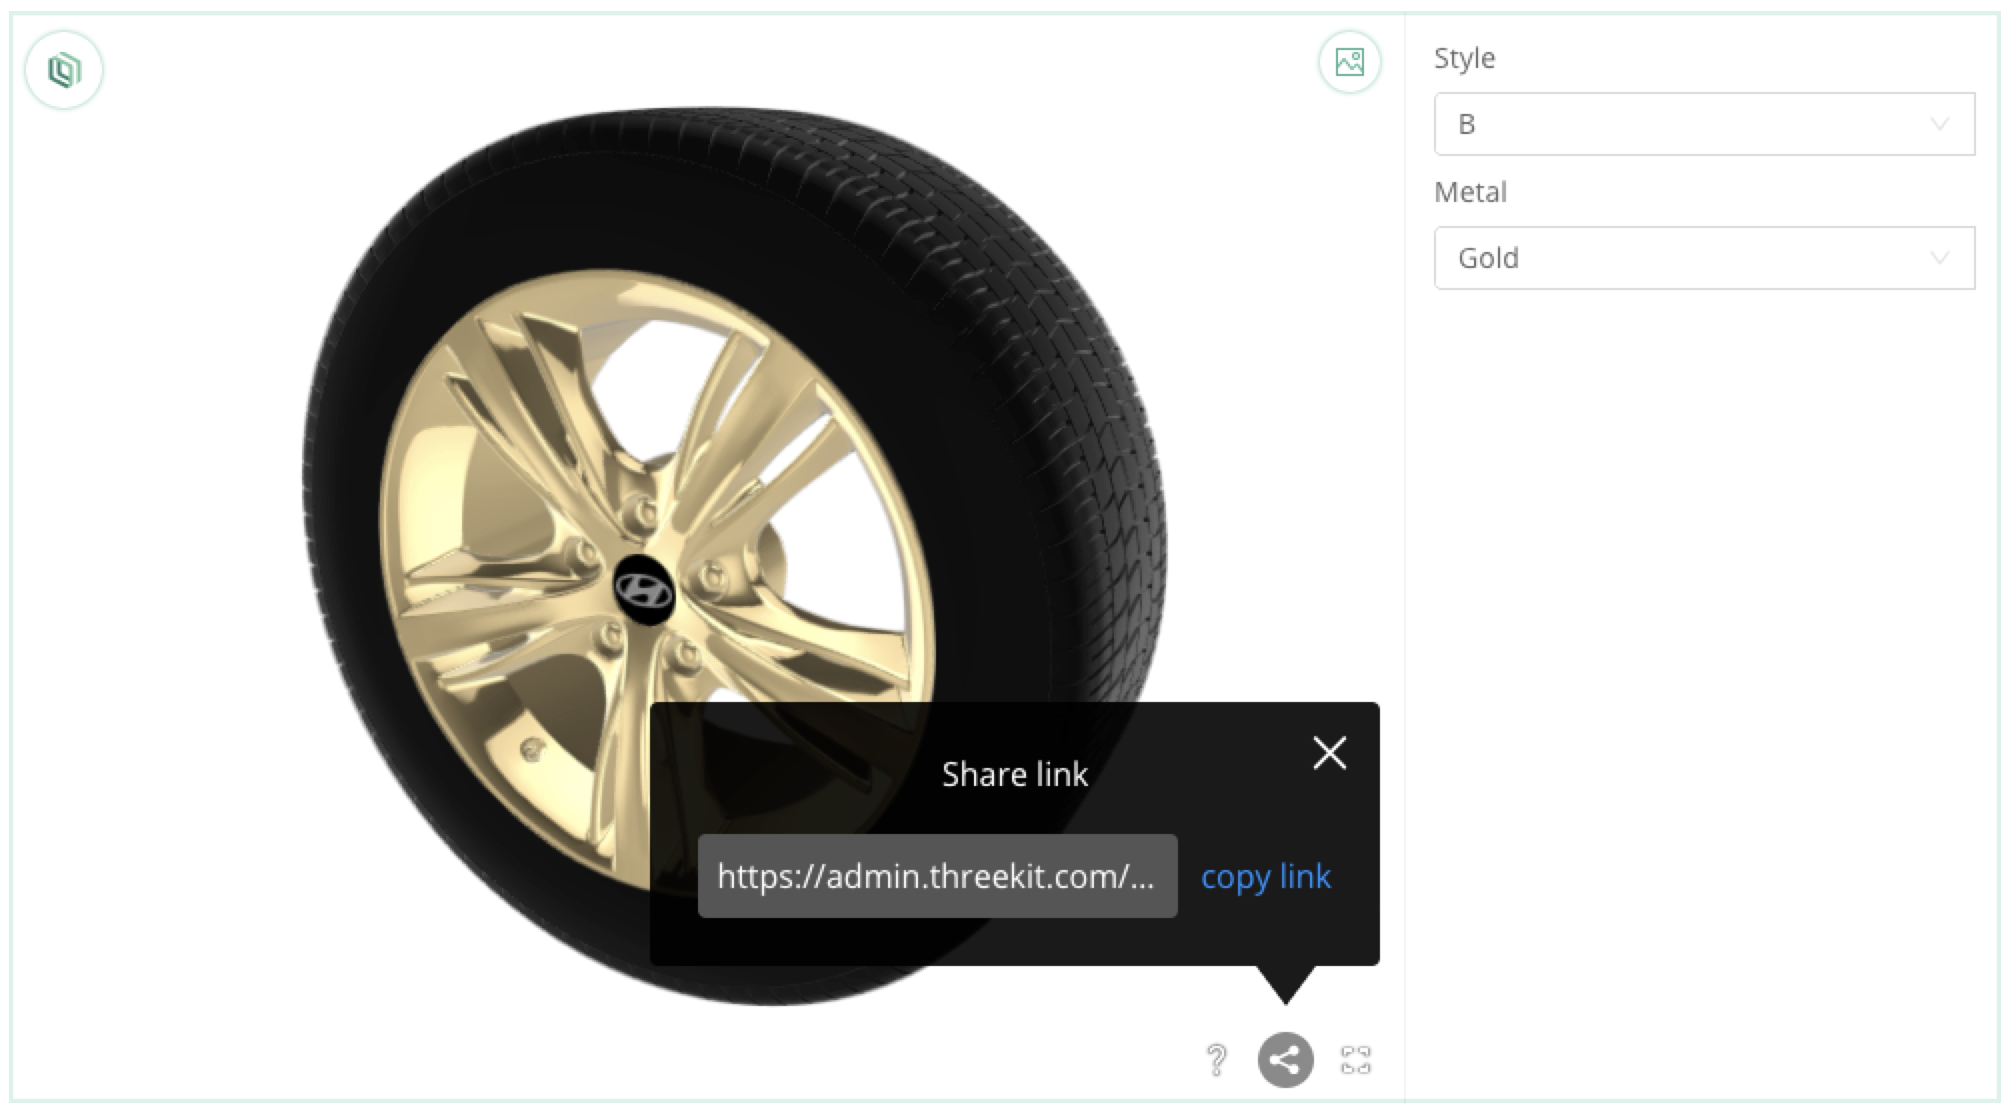2010x1110 pixels.
Task: Click the Share link heading
Action: point(1014,774)
